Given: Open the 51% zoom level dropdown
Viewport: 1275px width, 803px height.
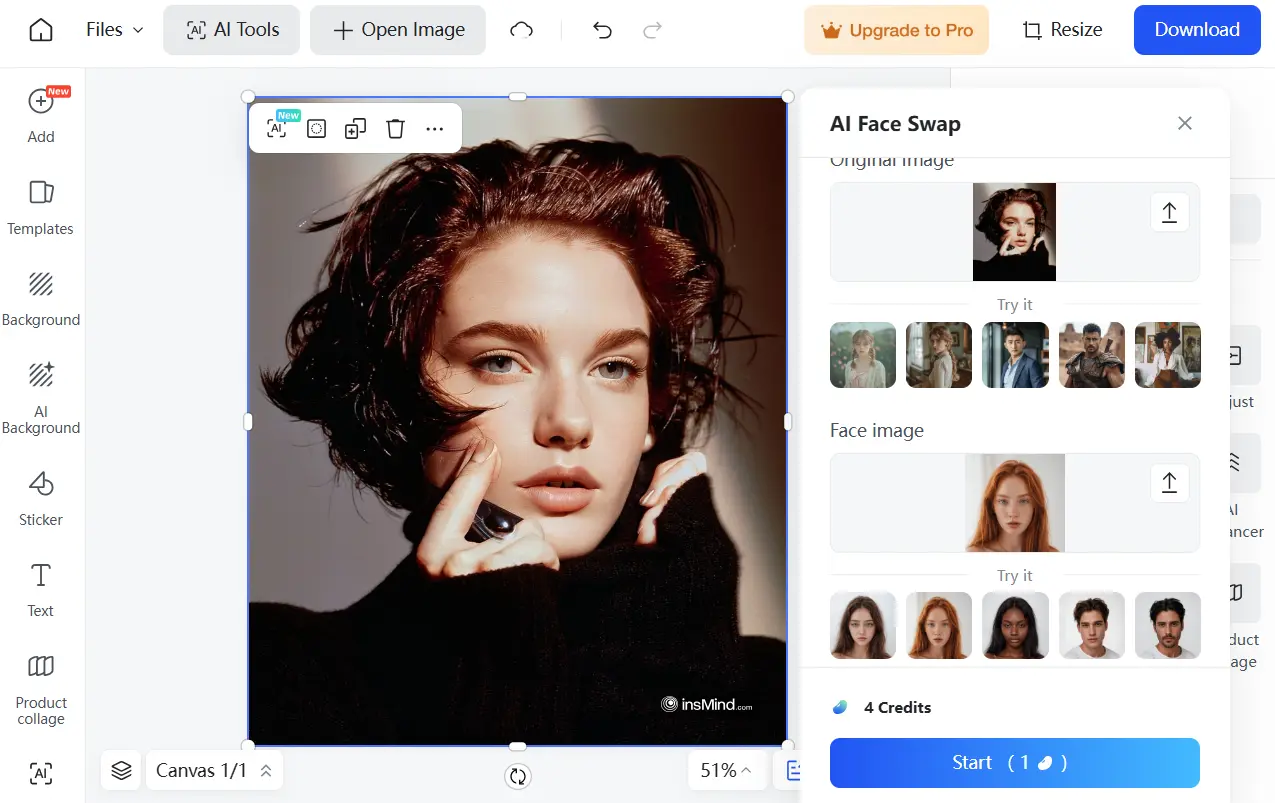Looking at the screenshot, I should pos(726,770).
